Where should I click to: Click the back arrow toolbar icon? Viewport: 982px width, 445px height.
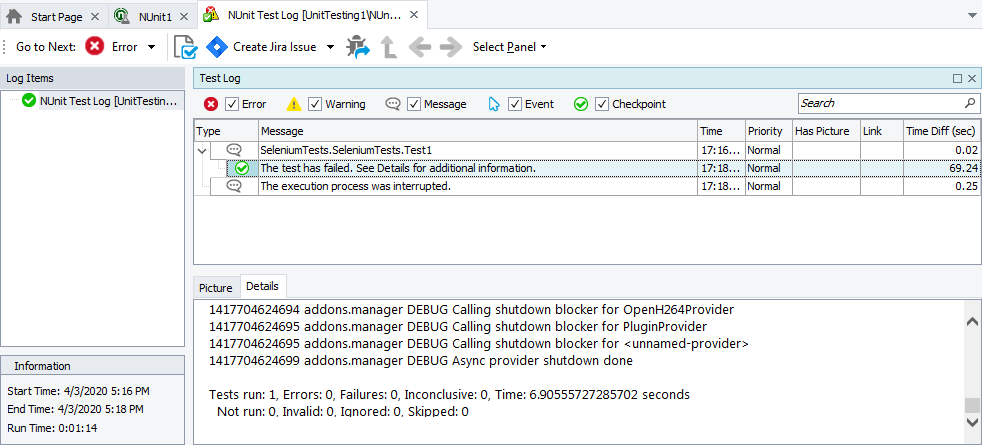click(420, 47)
